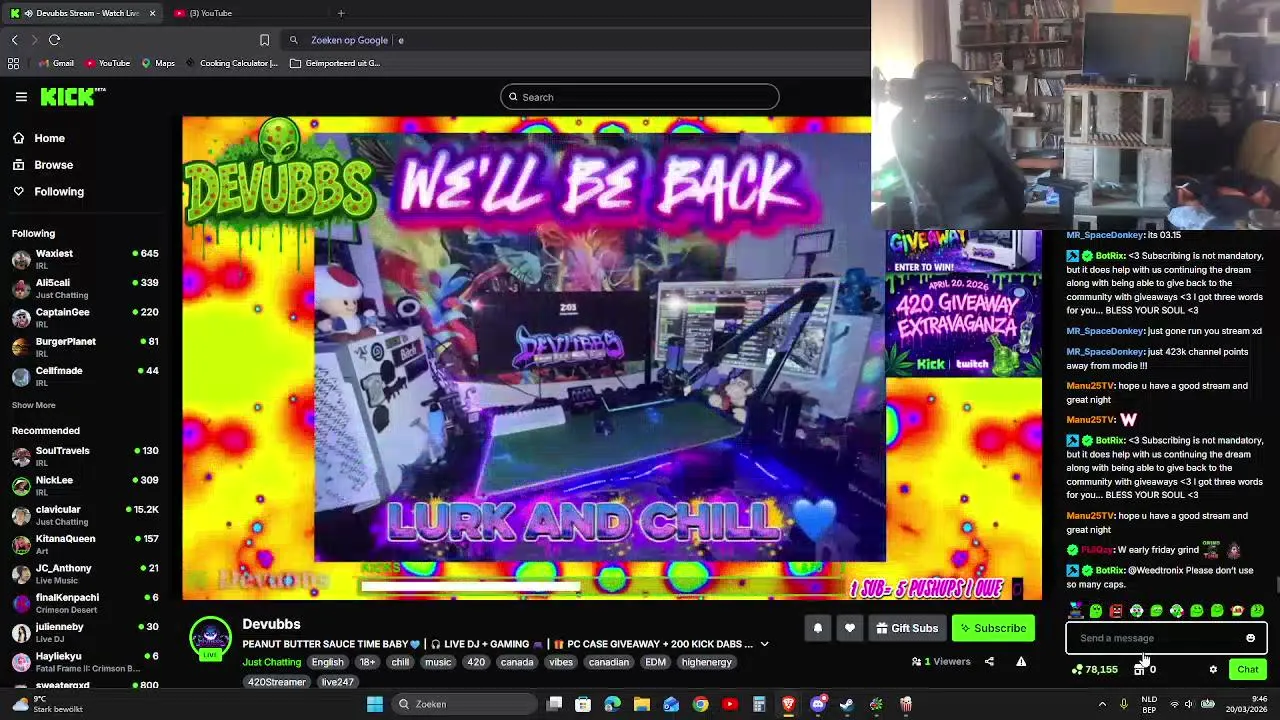Screen dimensions: 1280x720
Task: Open BurgerPlanet followed channel
Action: [x=85, y=347]
